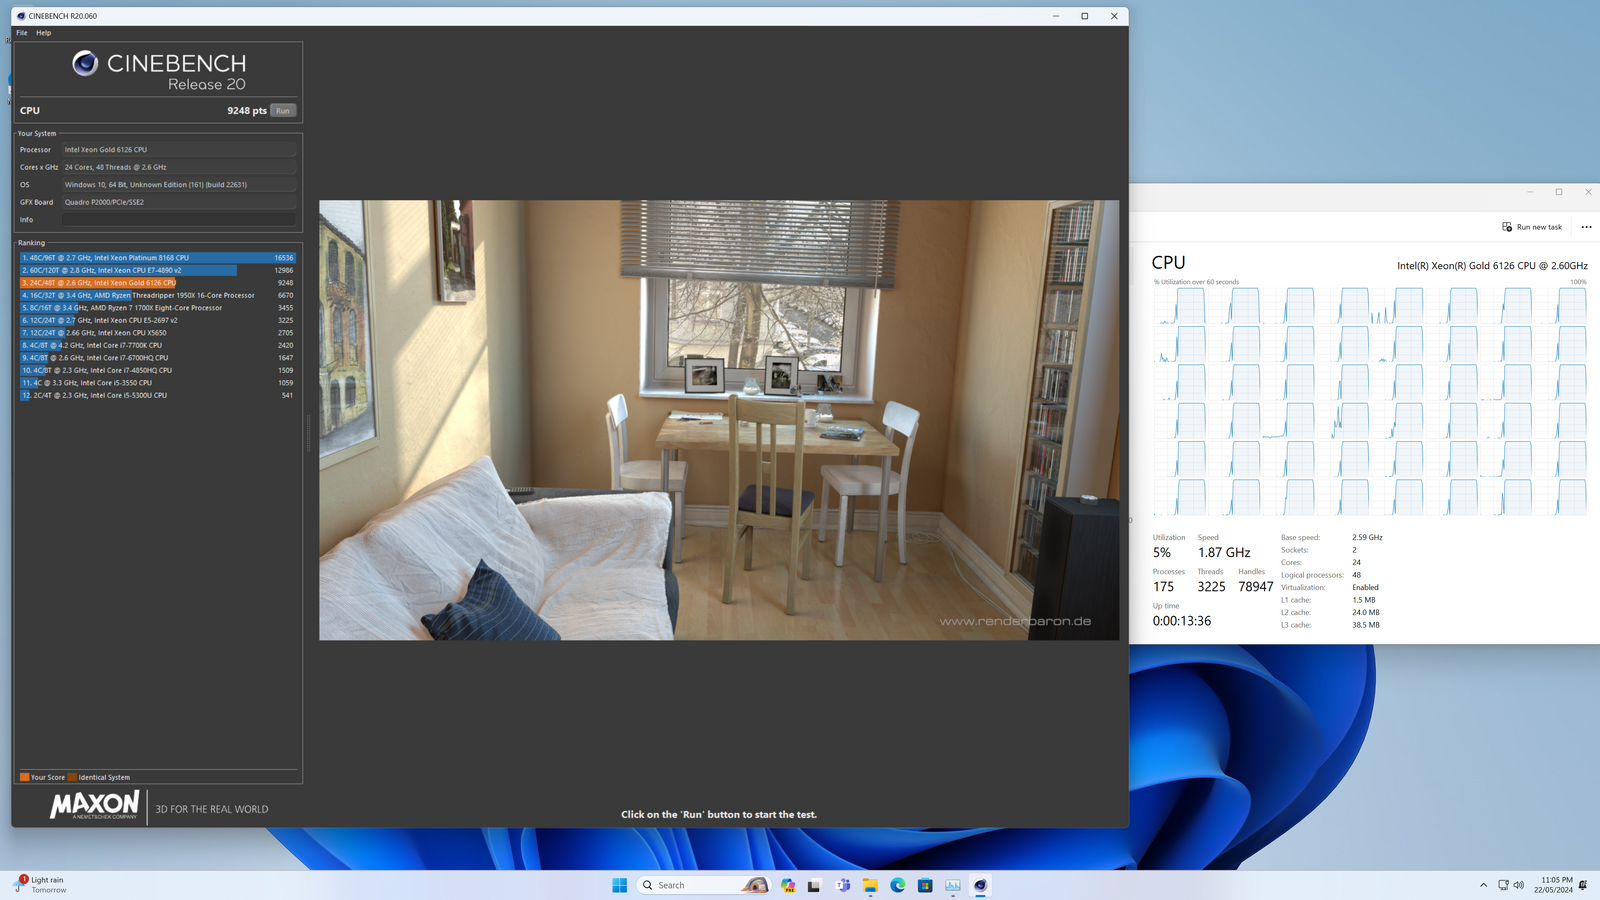Image resolution: width=1600 pixels, height=900 pixels.
Task: Select the Intel Core i7-4850HQ ranking row
Action: point(158,370)
